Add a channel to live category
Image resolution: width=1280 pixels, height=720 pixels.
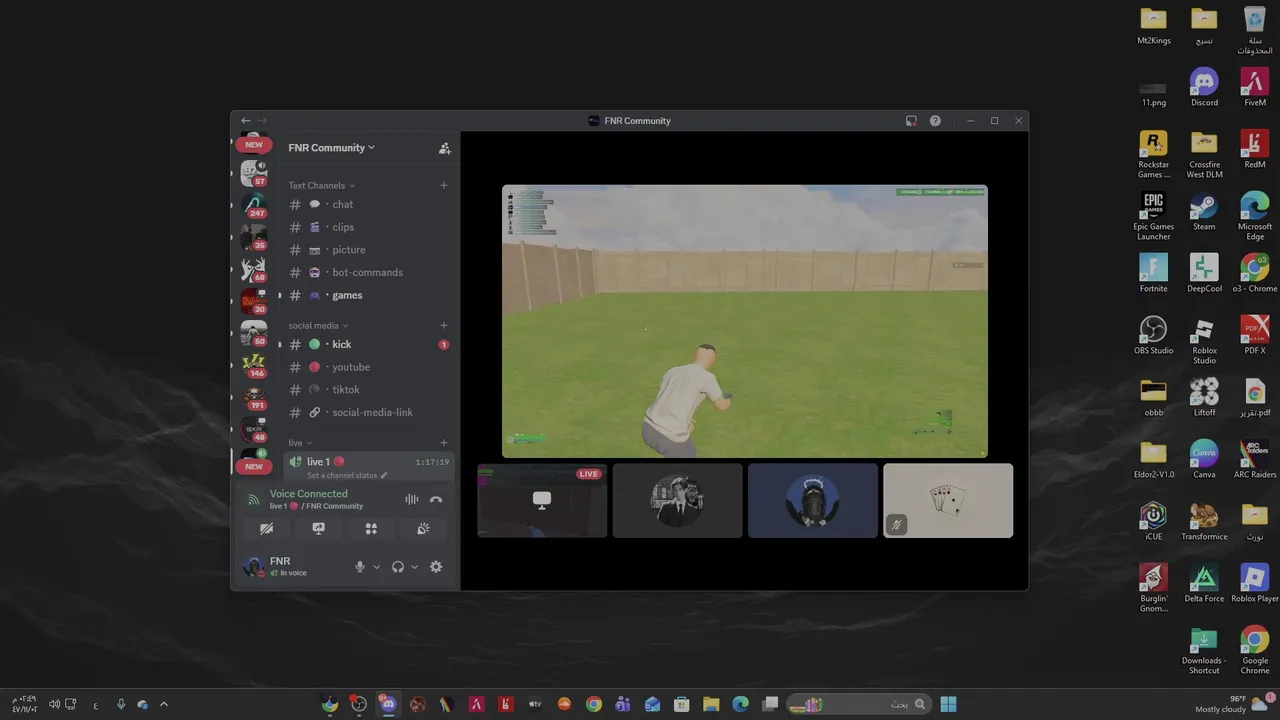[444, 443]
